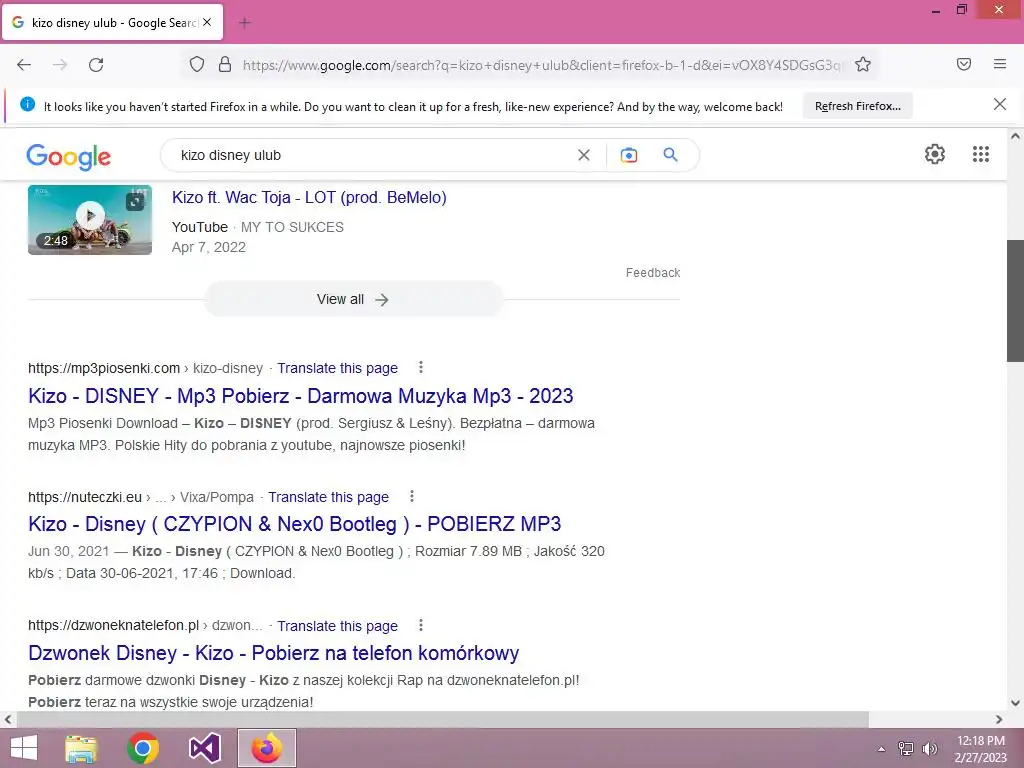
Task: Translate the nuteczki.eu result page
Action: (x=328, y=497)
